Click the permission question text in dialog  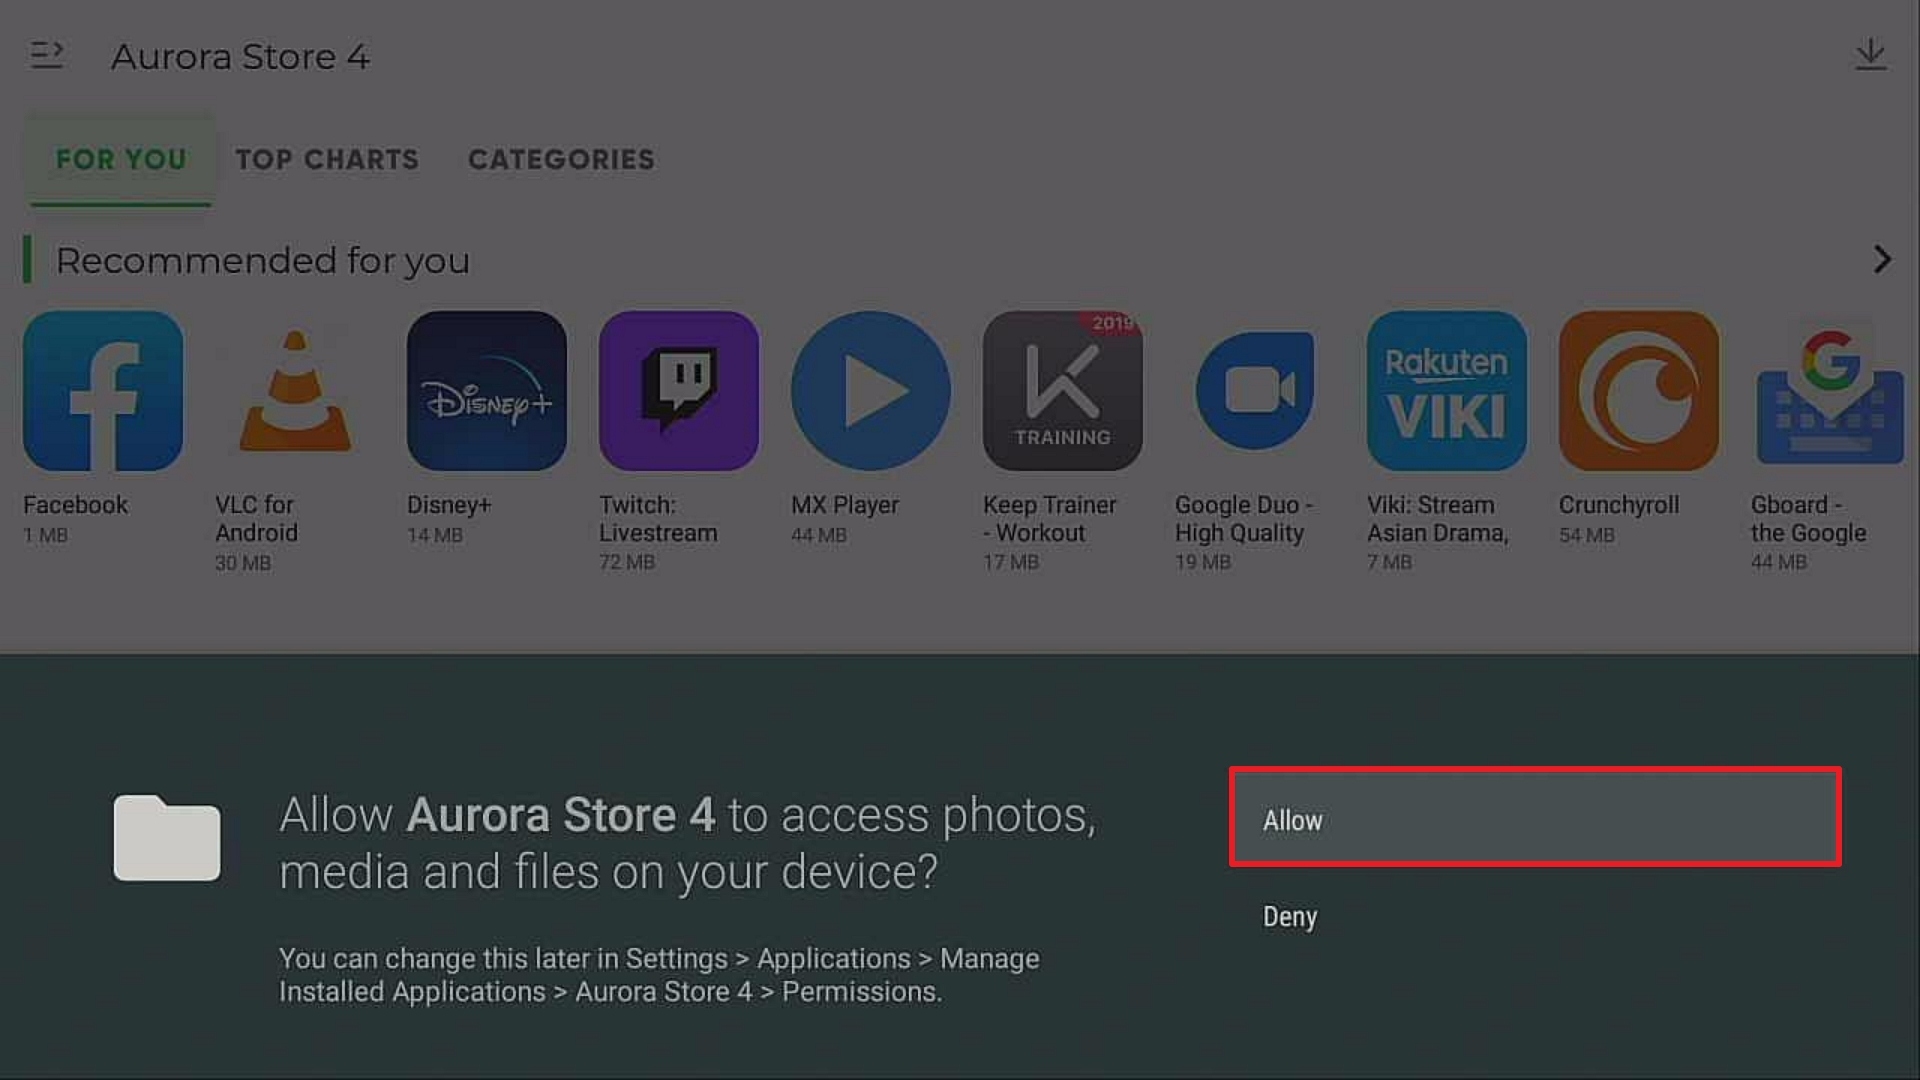click(688, 843)
